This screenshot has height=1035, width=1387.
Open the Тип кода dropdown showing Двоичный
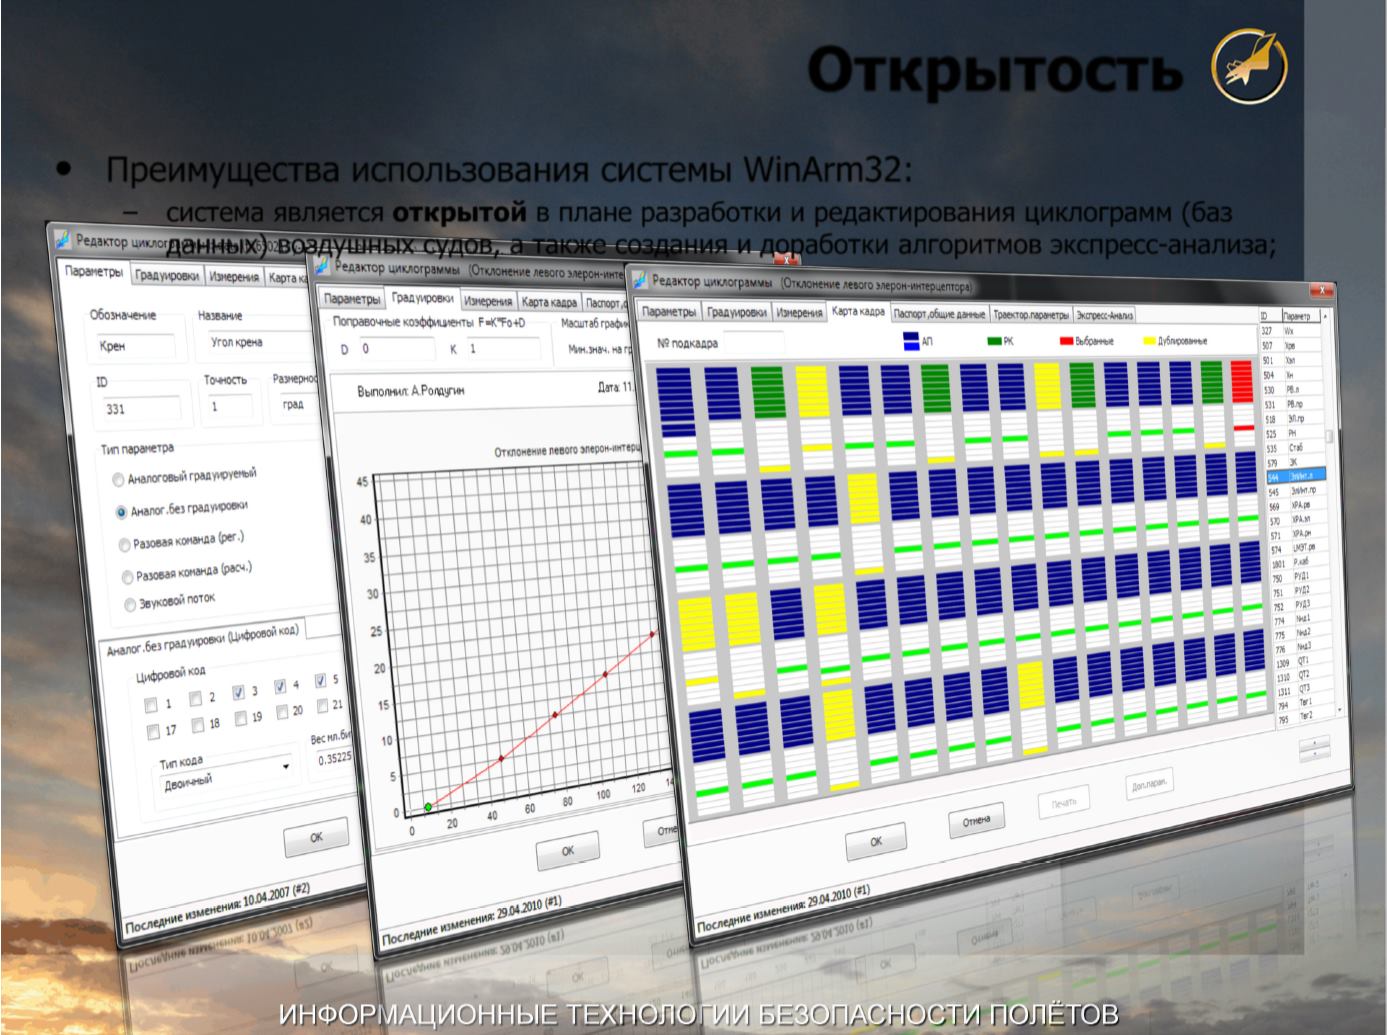[x=227, y=775]
